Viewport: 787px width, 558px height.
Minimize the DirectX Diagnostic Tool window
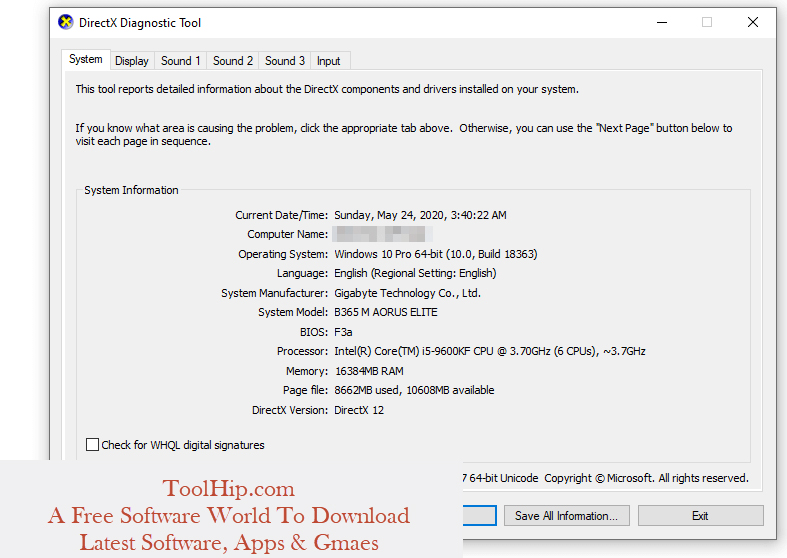pyautogui.click(x=662, y=23)
